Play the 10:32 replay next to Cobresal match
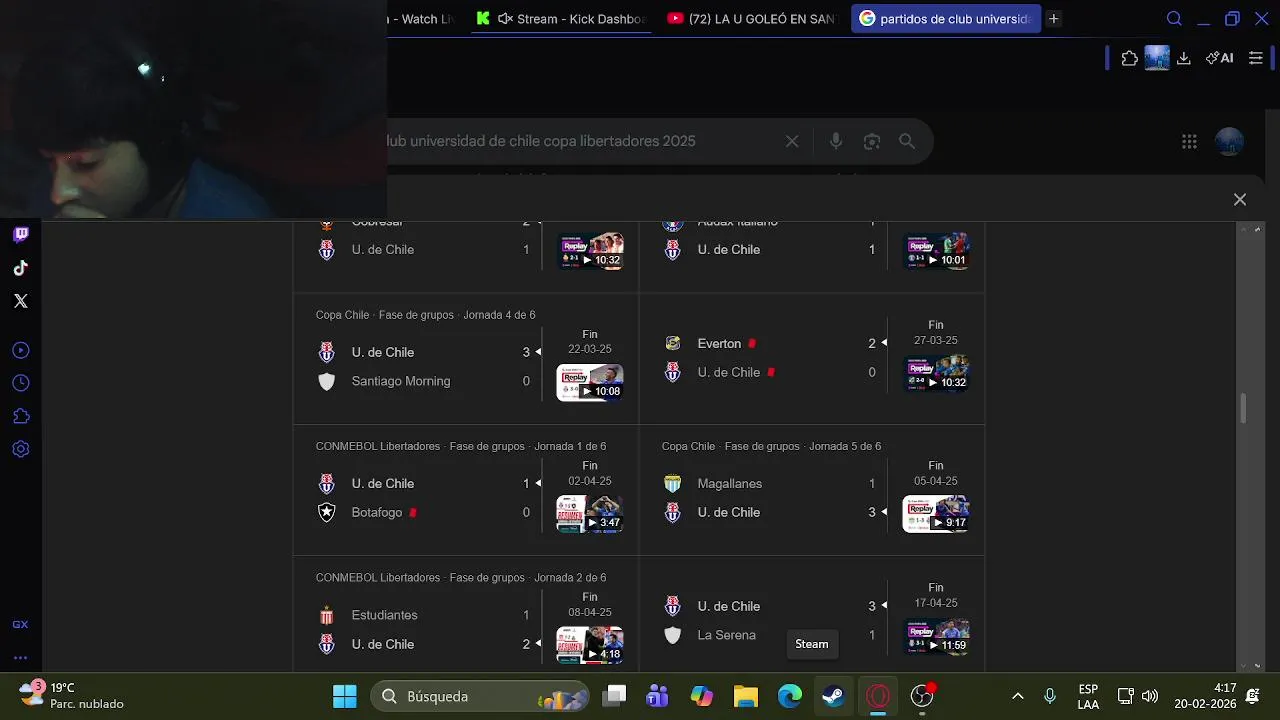This screenshot has width=1280, height=720. (590, 251)
